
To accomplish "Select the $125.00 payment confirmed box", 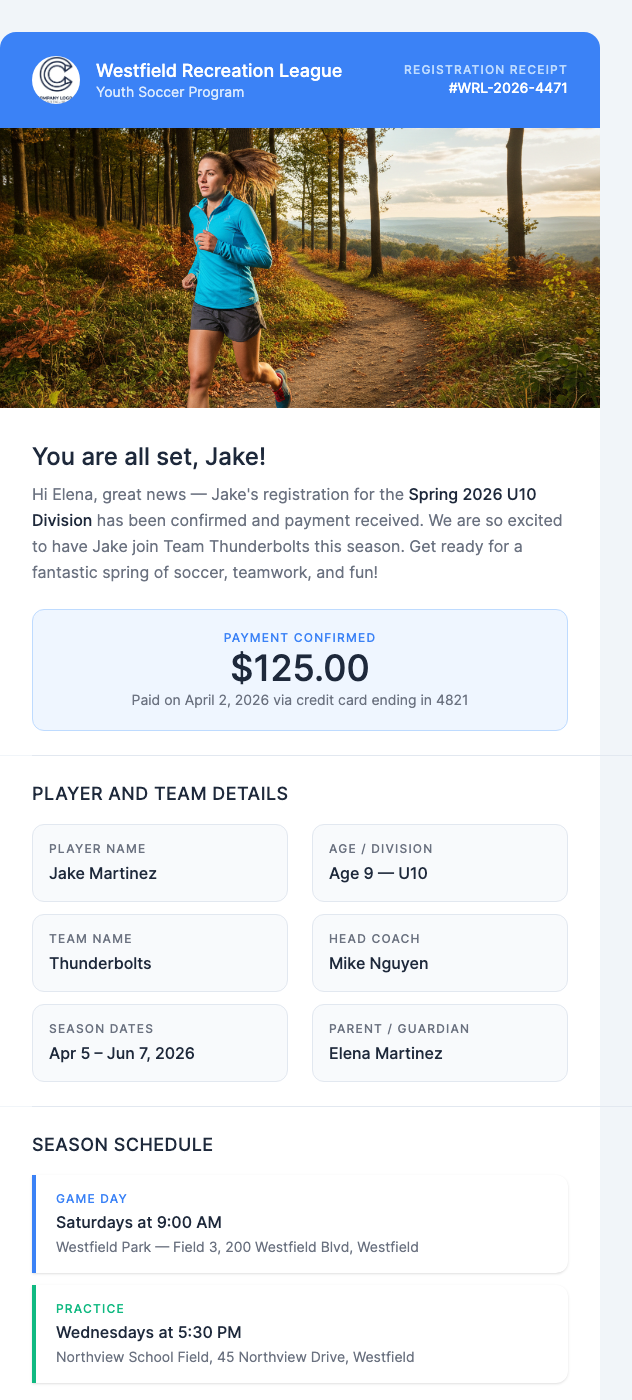I will 300,669.
